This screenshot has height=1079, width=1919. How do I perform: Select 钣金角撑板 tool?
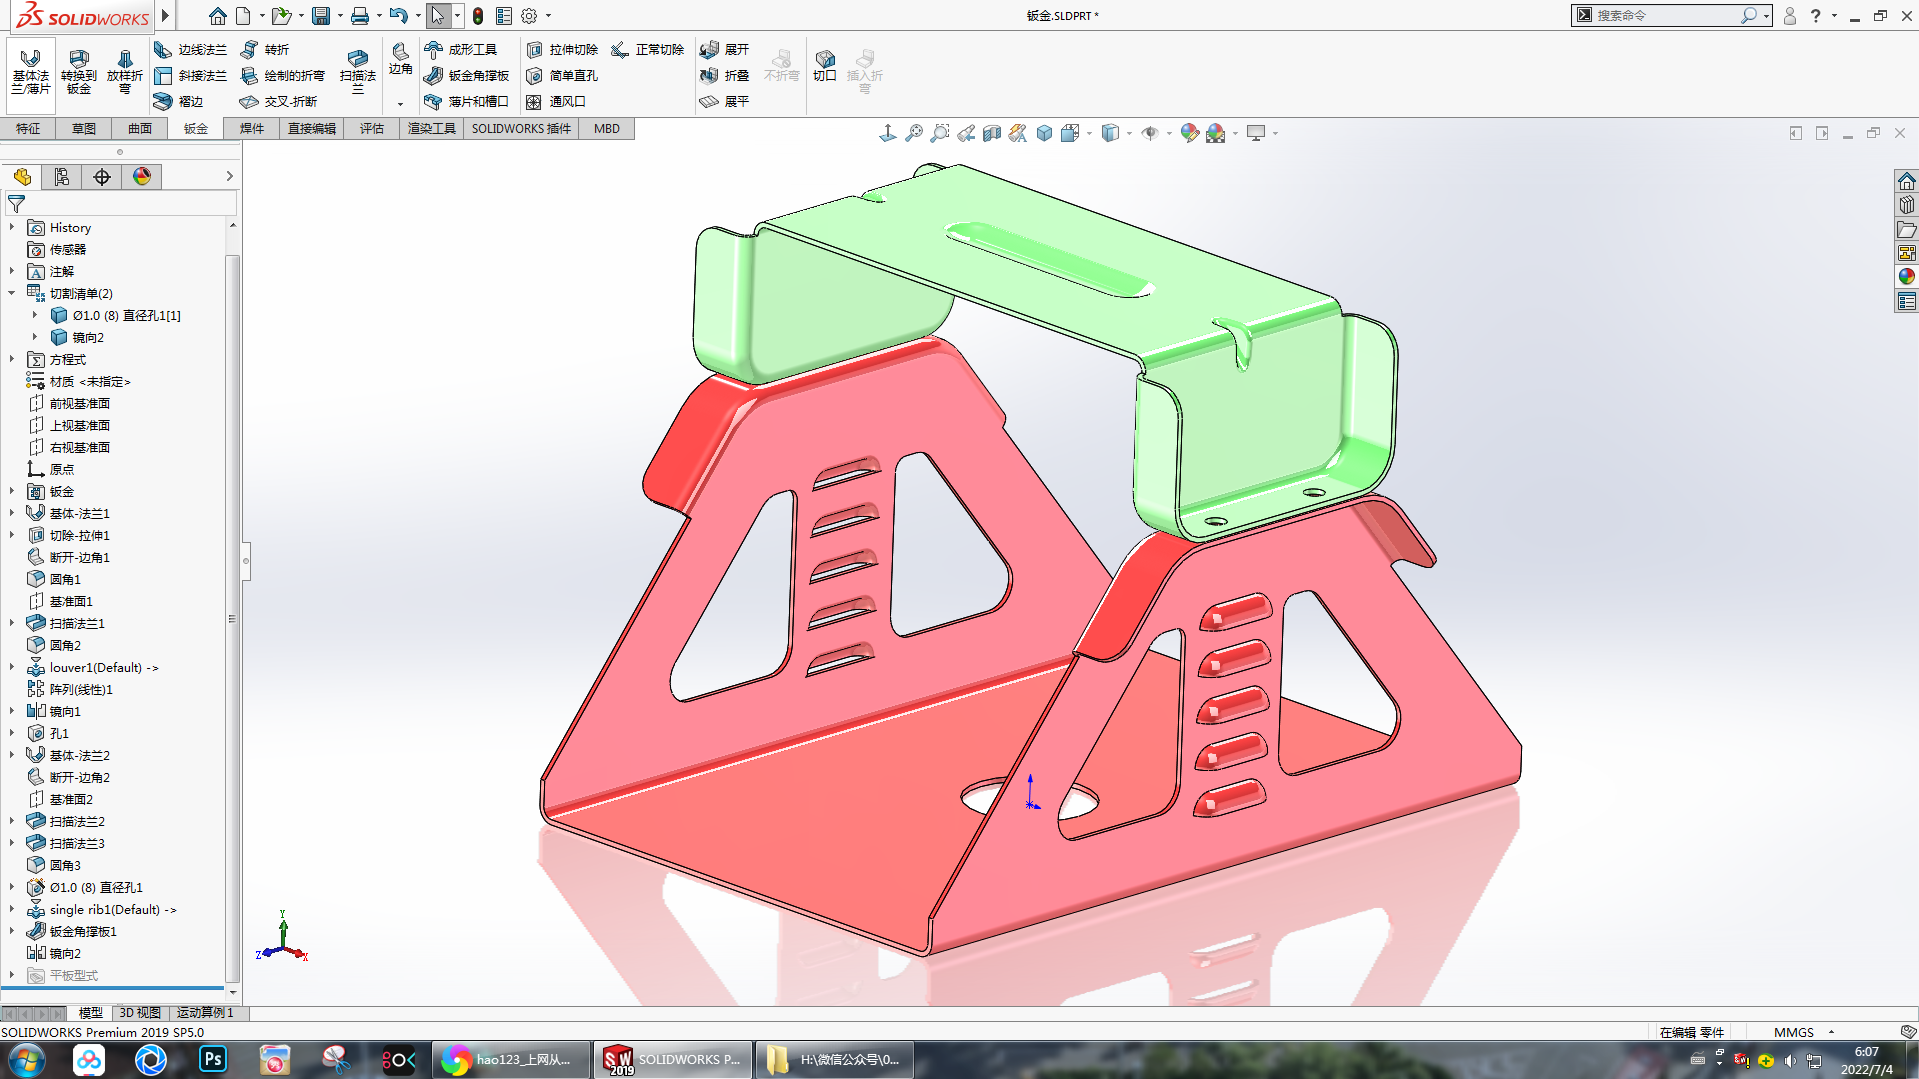click(x=467, y=75)
